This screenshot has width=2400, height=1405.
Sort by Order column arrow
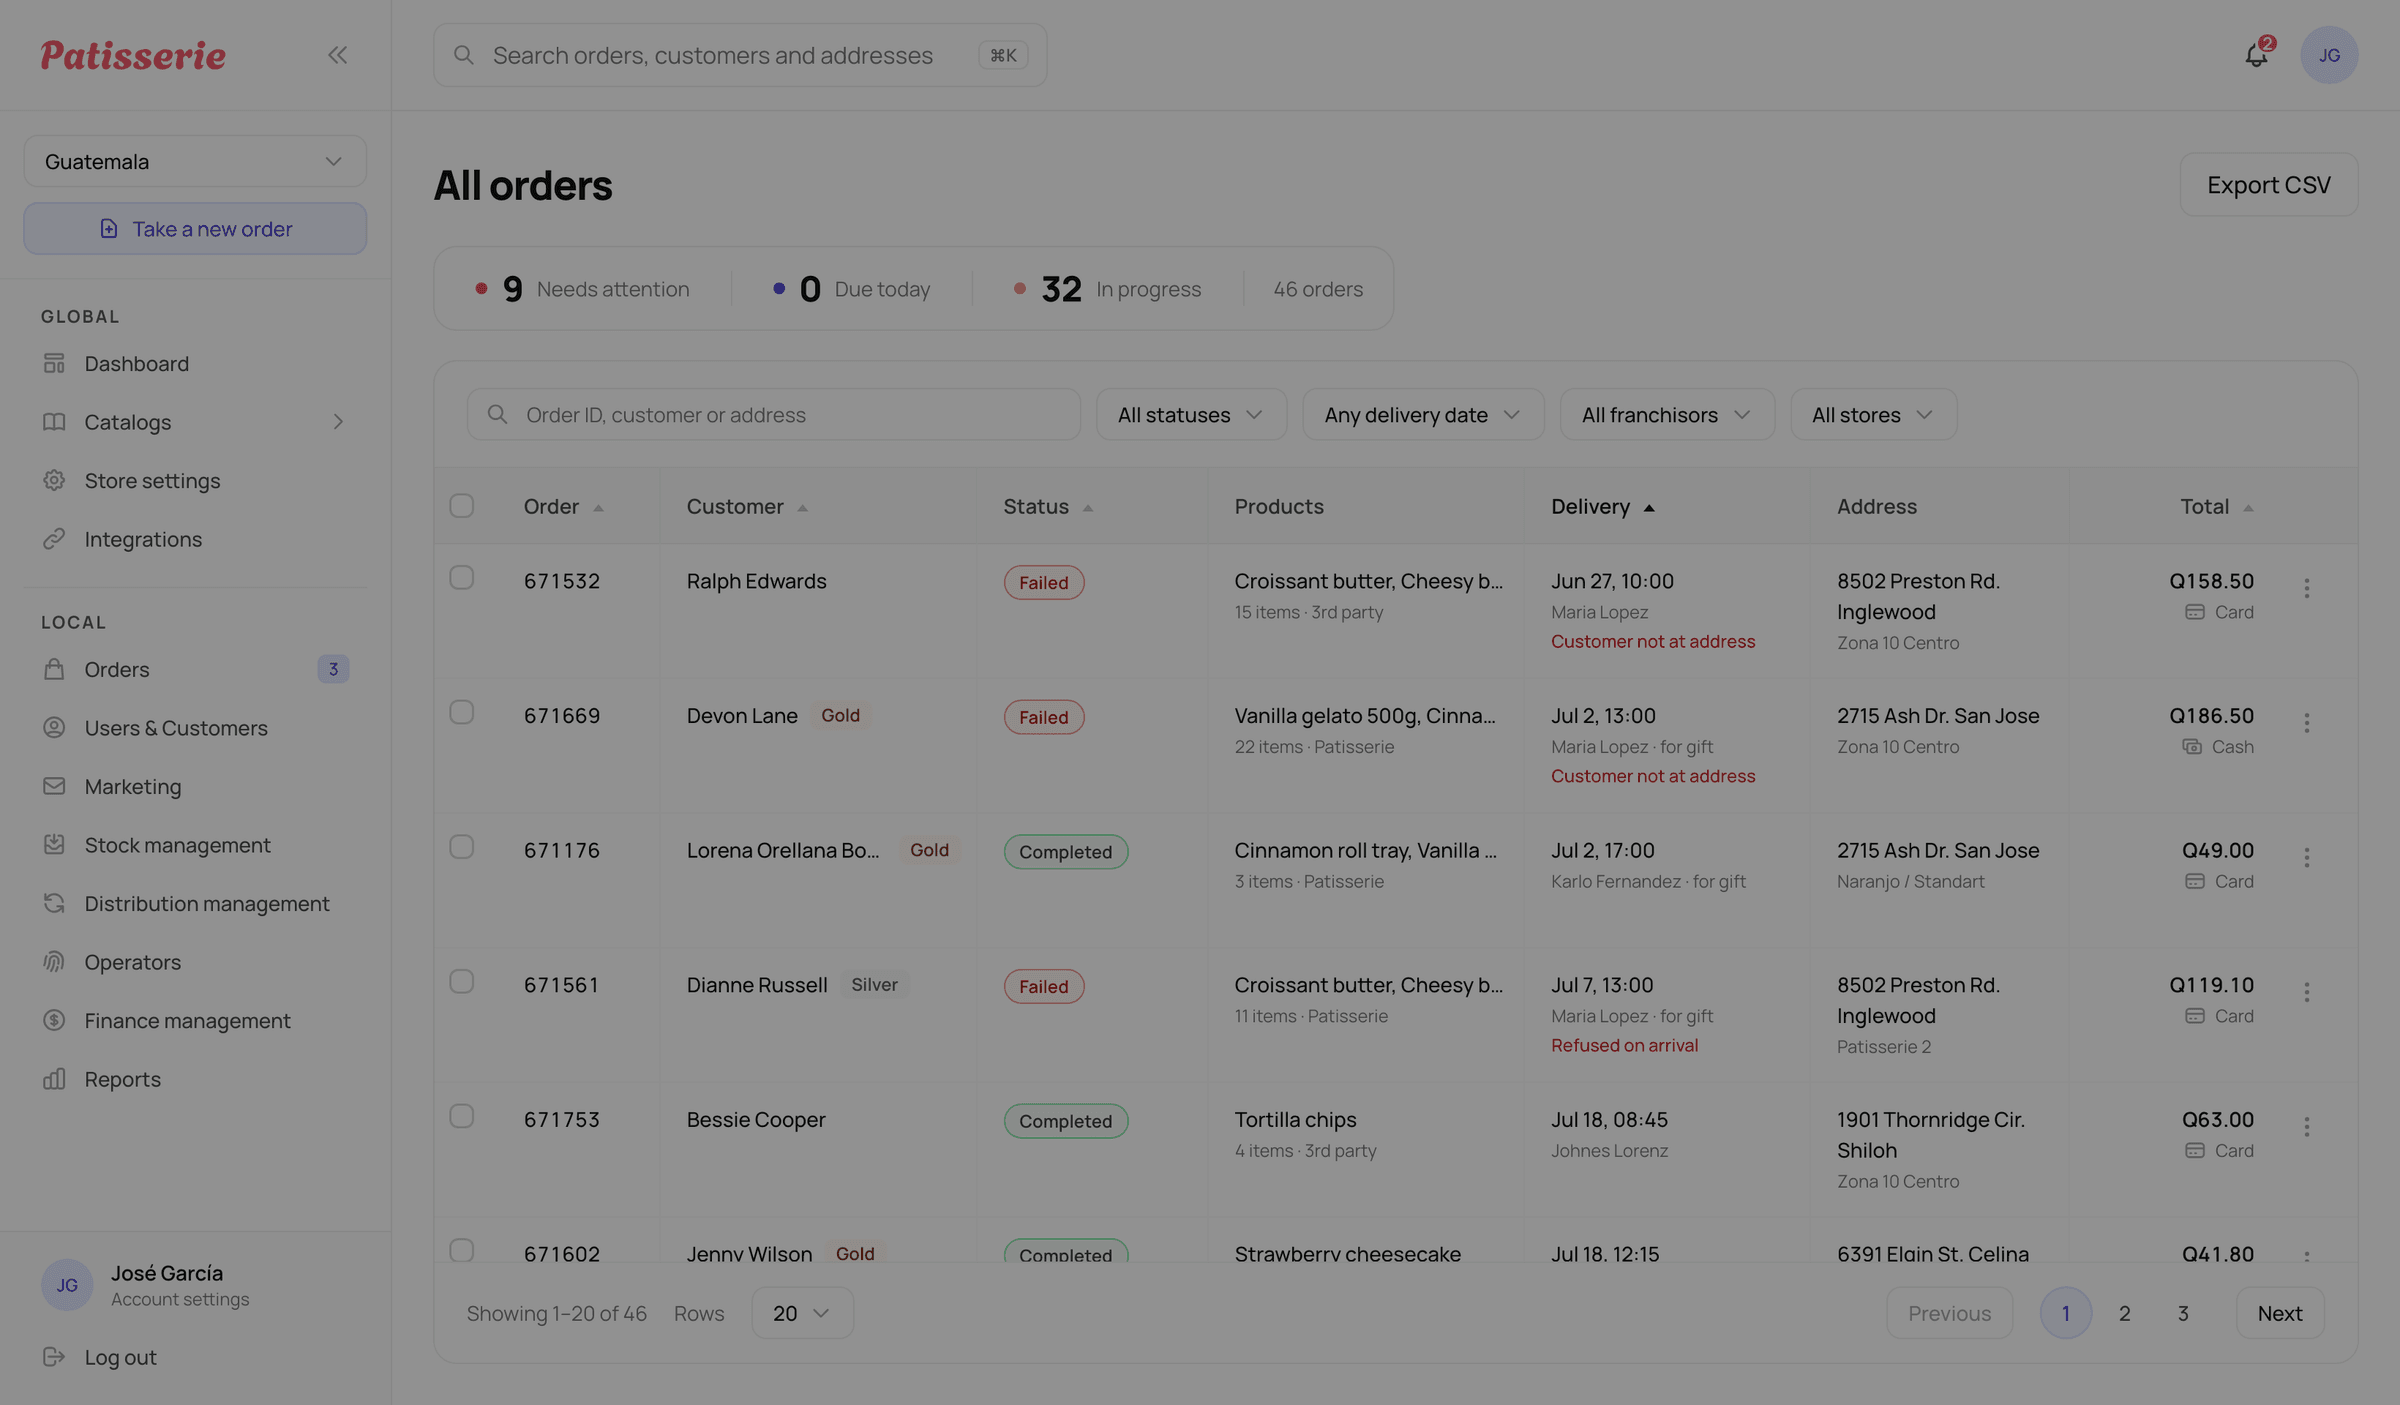pos(598,508)
